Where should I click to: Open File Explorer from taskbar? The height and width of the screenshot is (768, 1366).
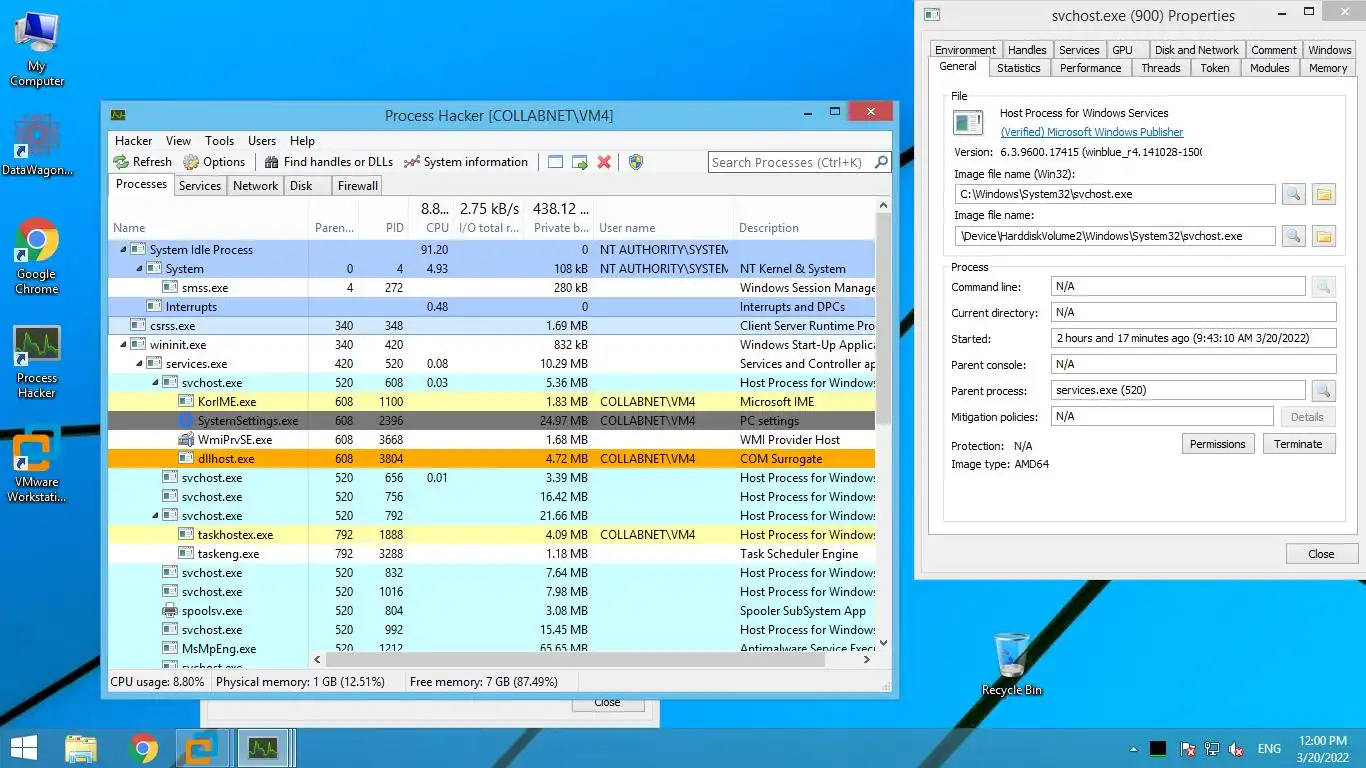pos(81,748)
